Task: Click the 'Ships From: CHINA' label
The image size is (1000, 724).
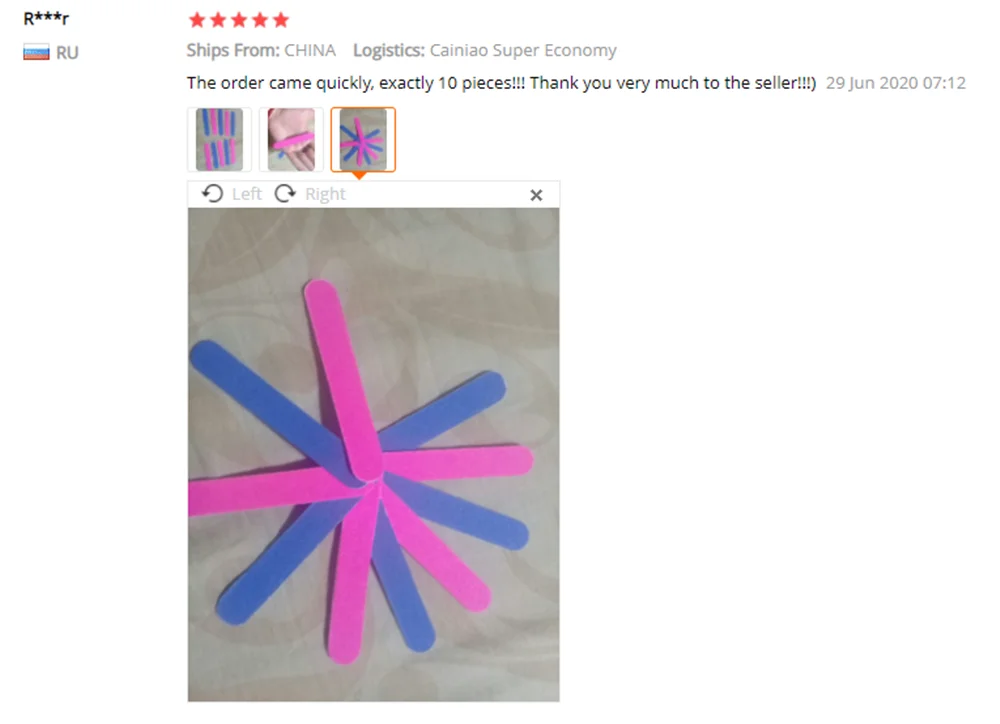Action: pos(261,50)
